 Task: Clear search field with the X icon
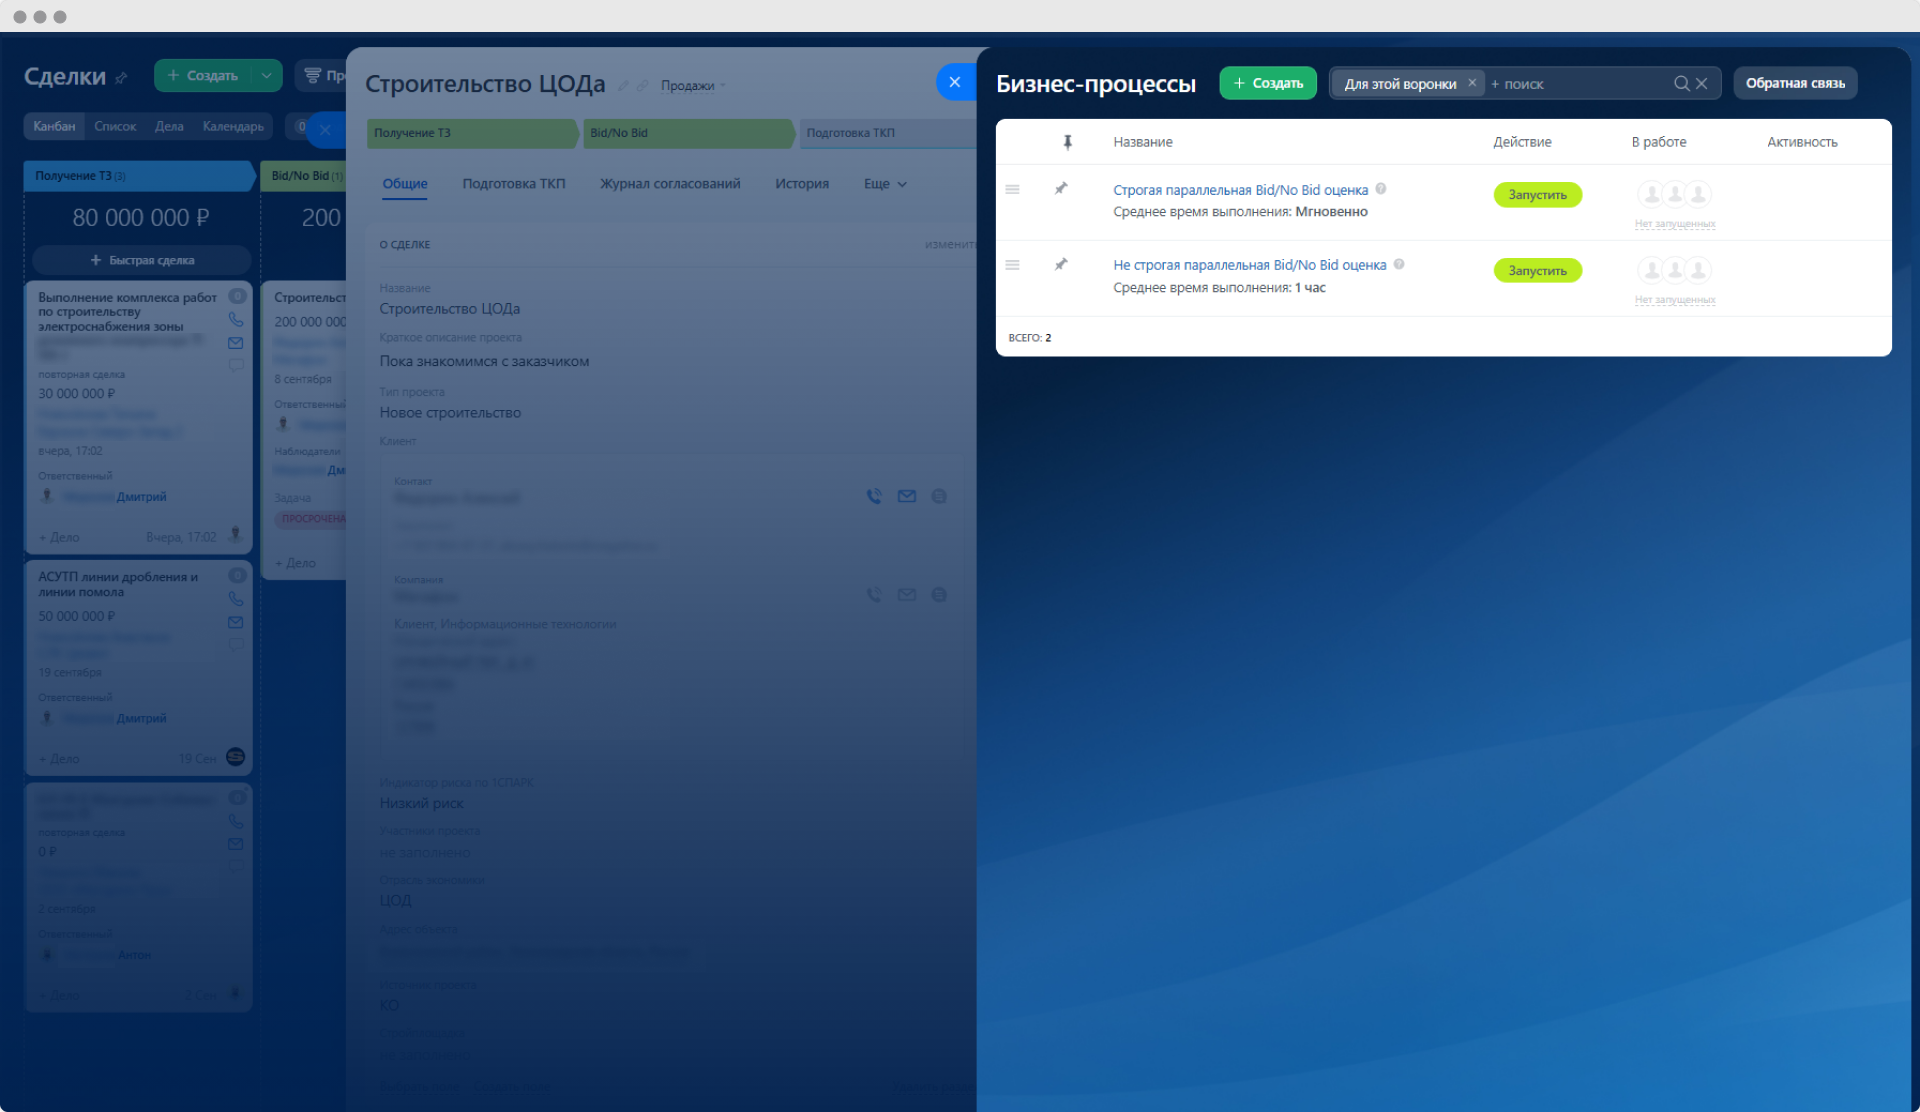(1702, 84)
